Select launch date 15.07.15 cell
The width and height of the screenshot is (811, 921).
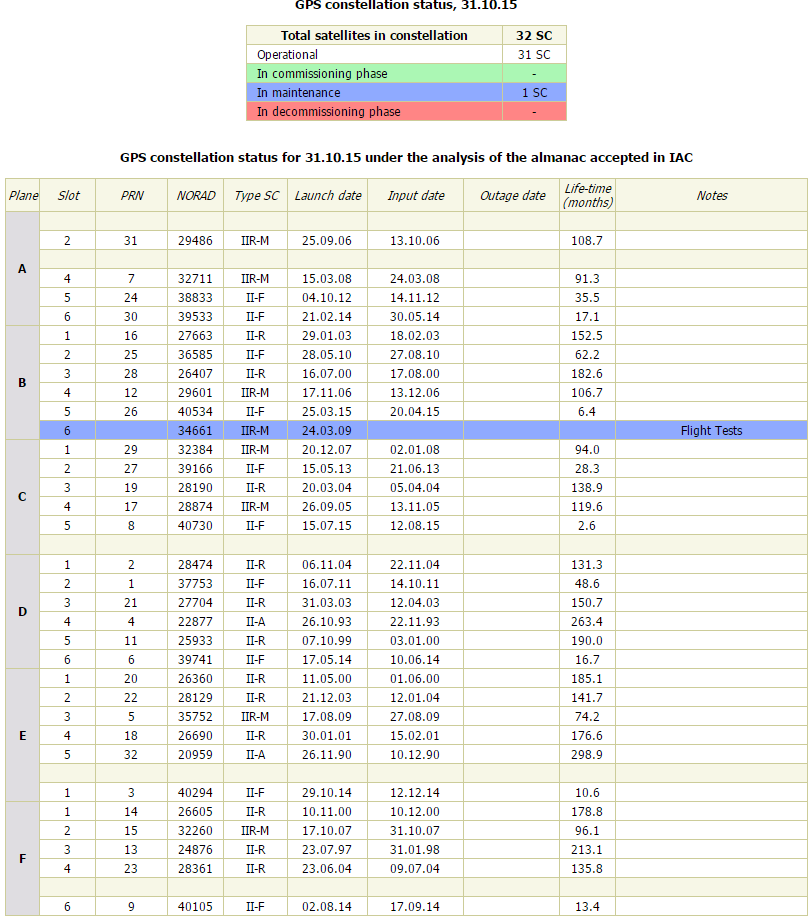328,525
